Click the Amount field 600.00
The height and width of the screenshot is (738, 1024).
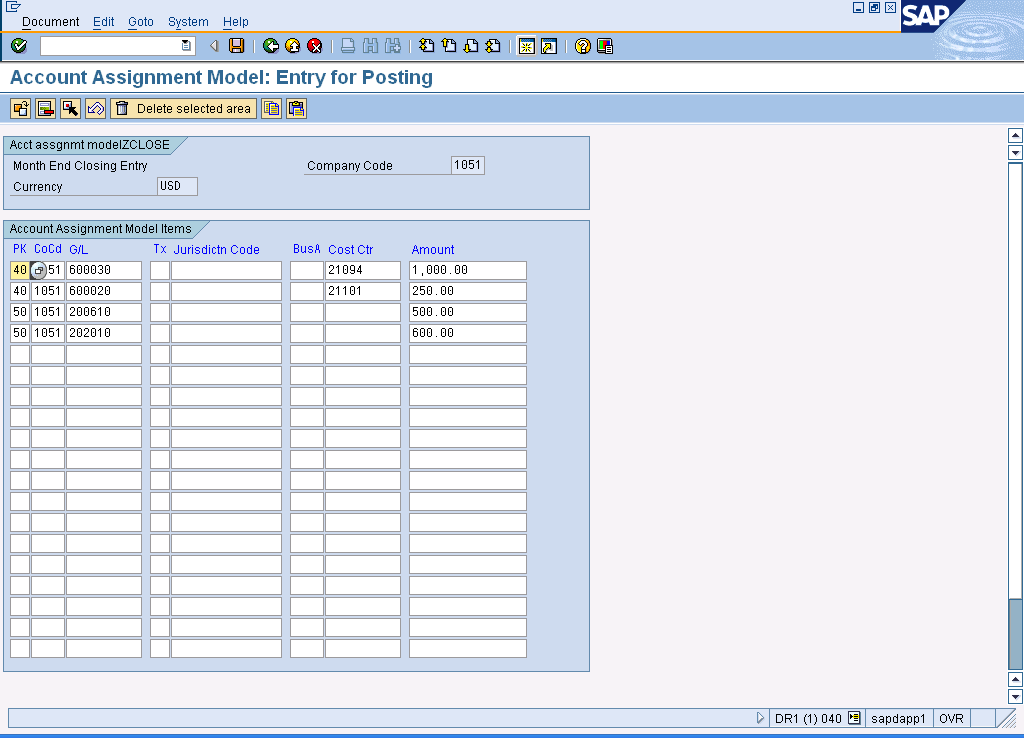click(468, 333)
